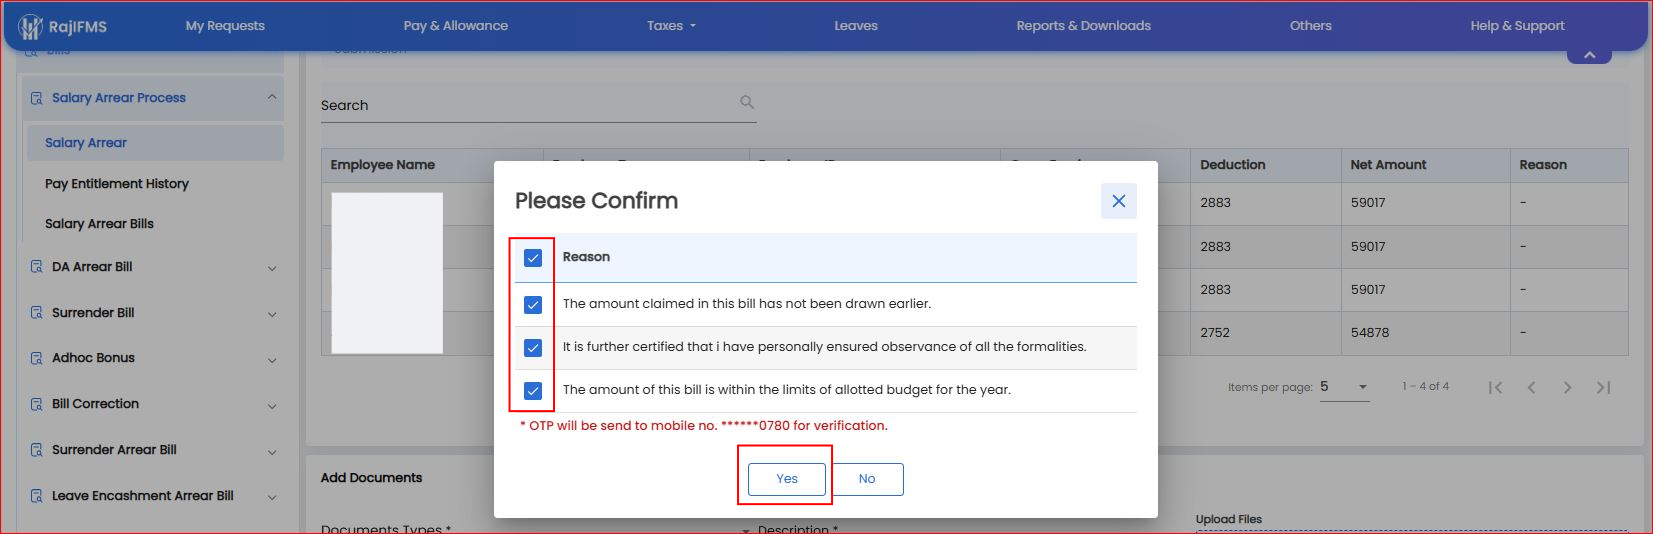Click the Salary Arrear Process sidebar icon

coord(37,98)
